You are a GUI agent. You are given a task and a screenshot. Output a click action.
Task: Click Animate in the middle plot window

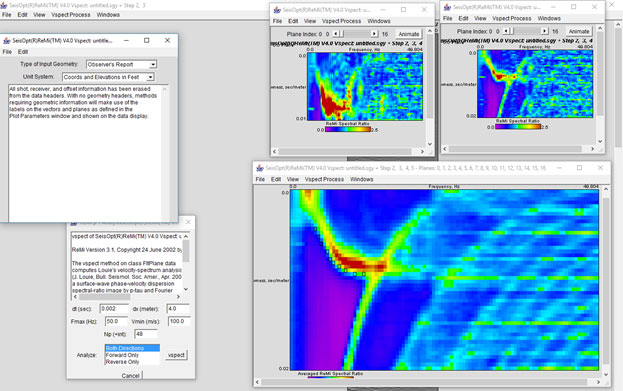(408, 34)
